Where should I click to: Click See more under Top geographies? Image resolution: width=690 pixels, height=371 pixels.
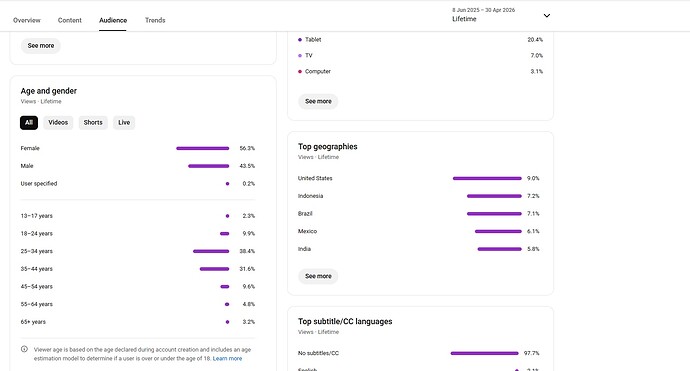tap(318, 276)
